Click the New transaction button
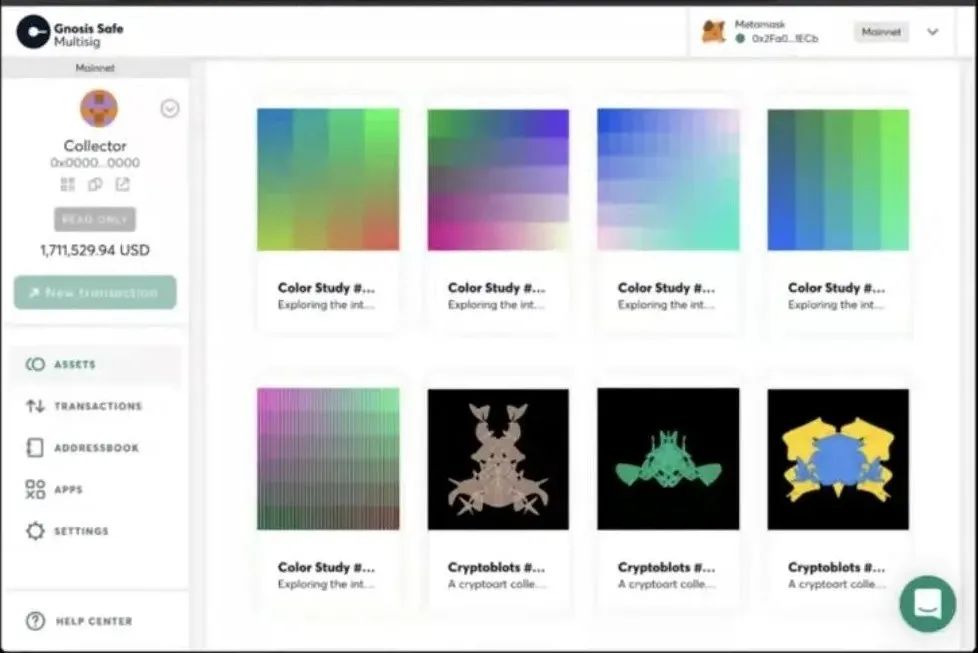The width and height of the screenshot is (978, 653). 95,292
